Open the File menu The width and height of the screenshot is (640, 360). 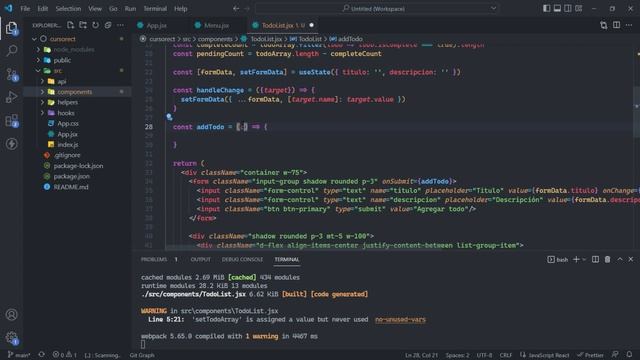(x=25, y=8)
